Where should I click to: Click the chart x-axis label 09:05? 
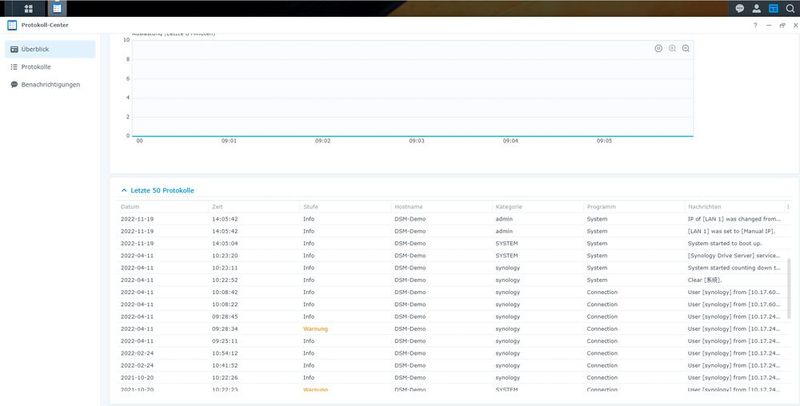pos(604,141)
